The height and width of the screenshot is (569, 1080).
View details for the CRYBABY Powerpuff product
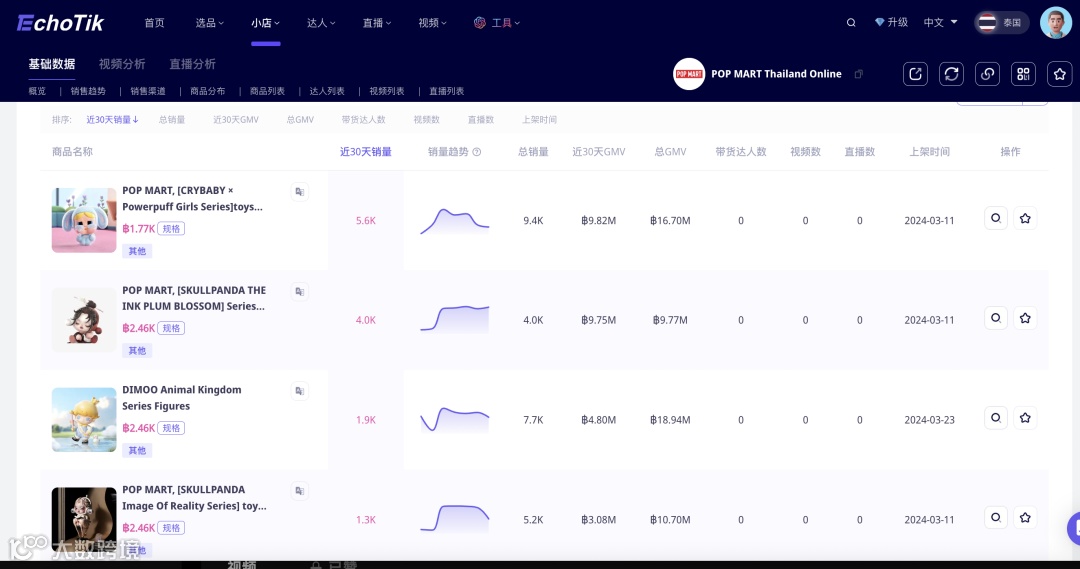tap(996, 218)
